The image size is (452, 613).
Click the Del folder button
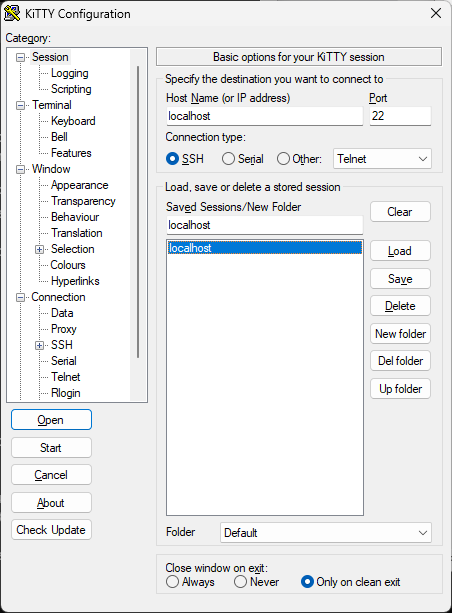[x=400, y=361]
